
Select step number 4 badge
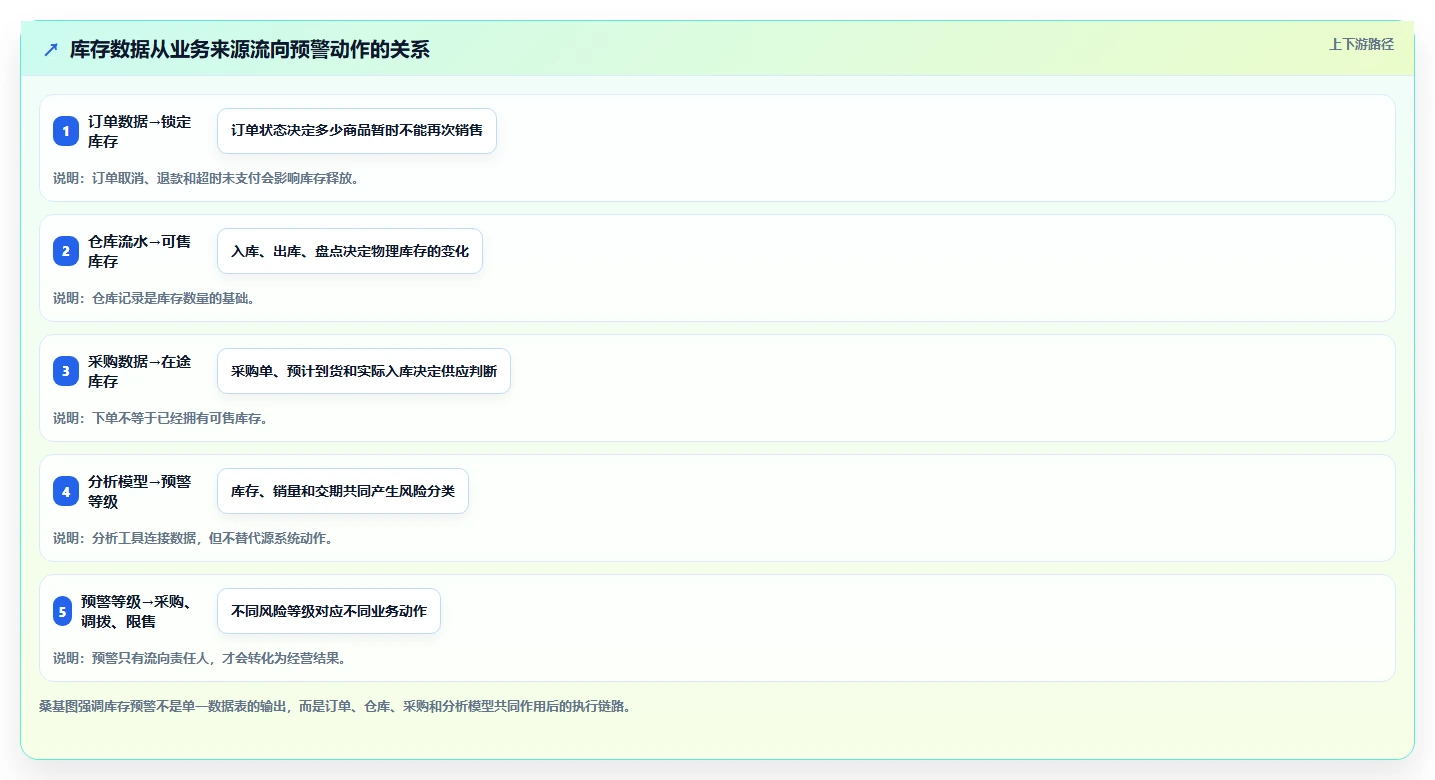(x=66, y=491)
